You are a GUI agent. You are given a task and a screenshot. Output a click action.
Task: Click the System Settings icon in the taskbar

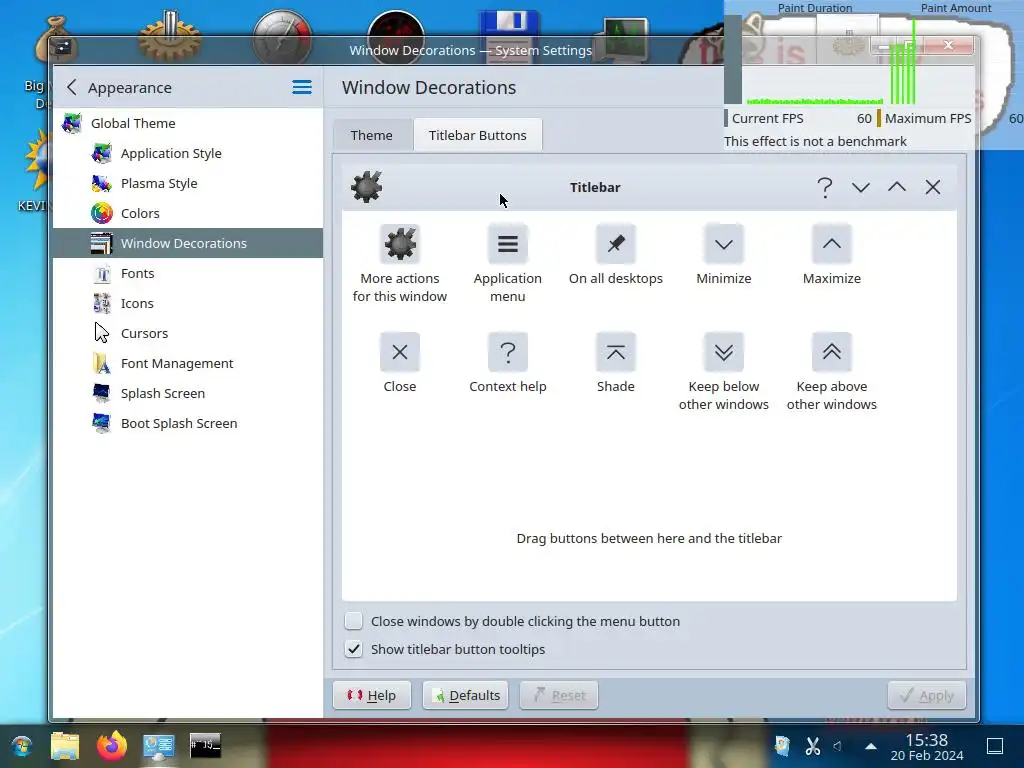click(158, 746)
